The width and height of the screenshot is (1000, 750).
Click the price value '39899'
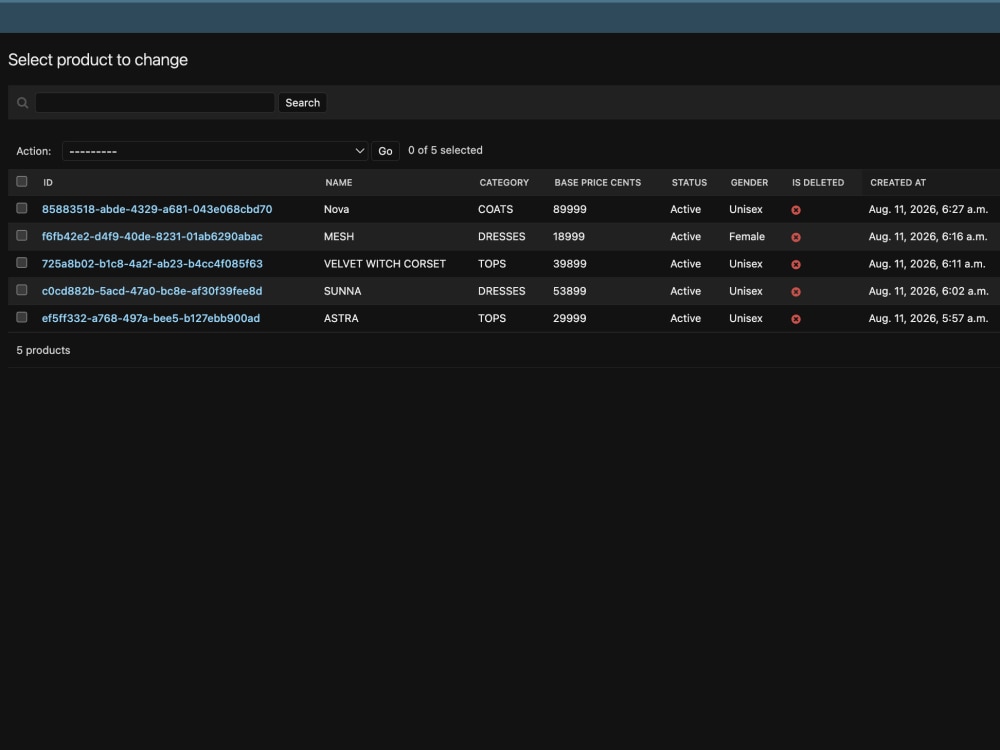tap(570, 264)
